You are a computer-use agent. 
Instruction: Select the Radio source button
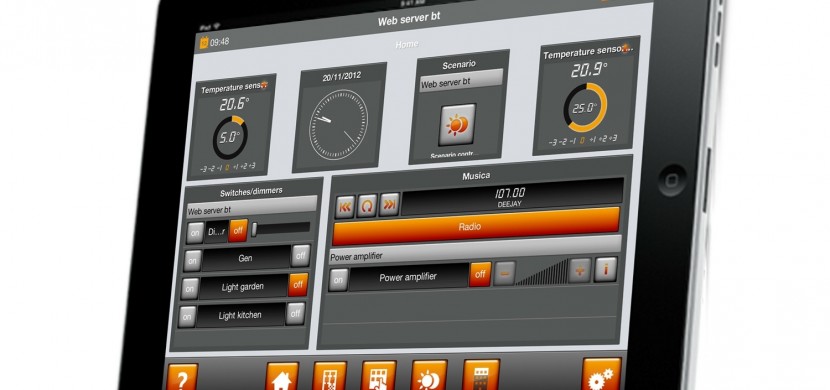click(x=476, y=226)
